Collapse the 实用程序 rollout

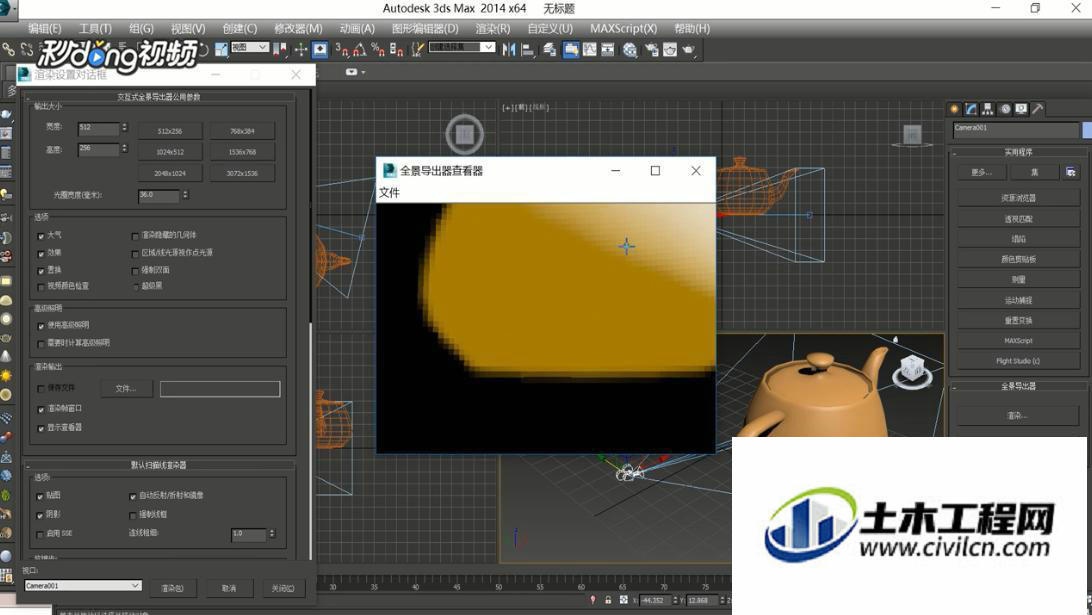pos(1018,152)
